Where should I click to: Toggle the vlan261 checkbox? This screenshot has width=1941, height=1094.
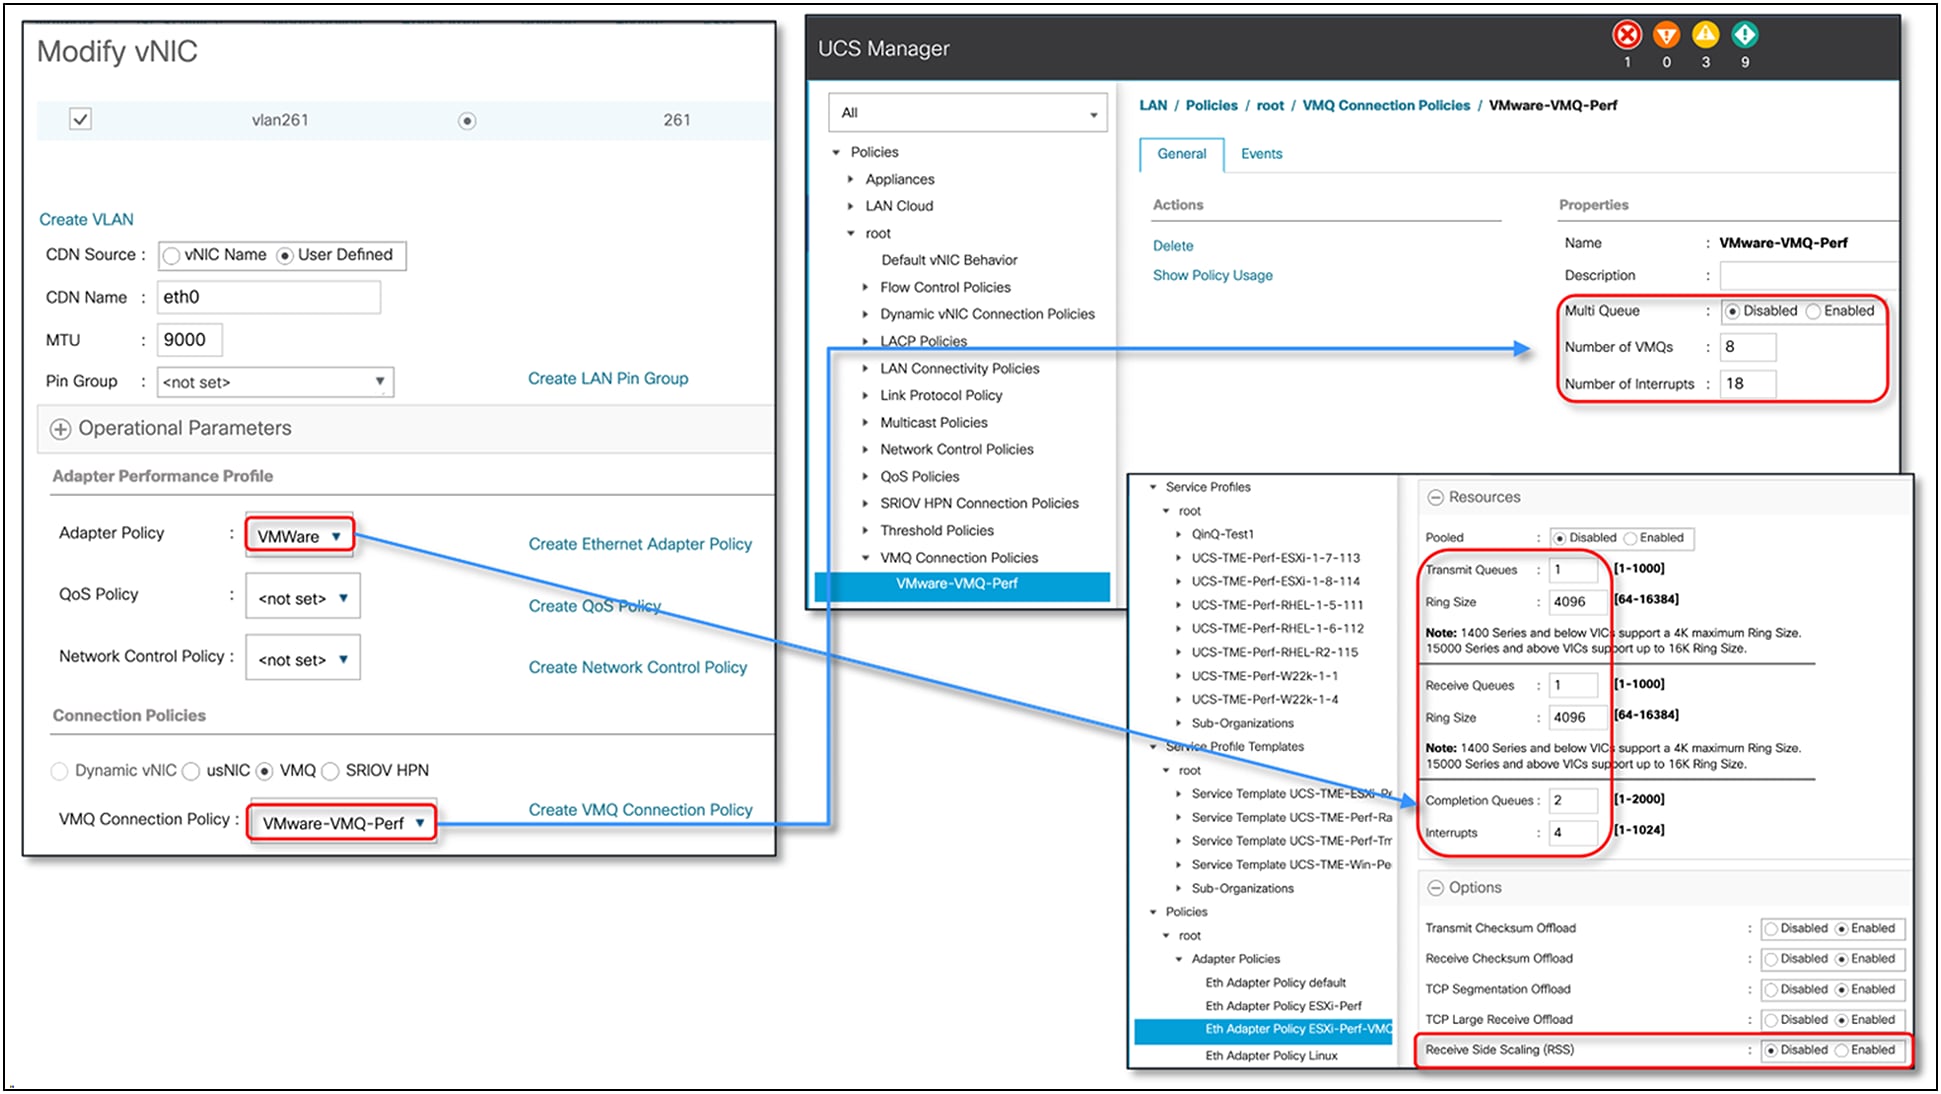[80, 119]
